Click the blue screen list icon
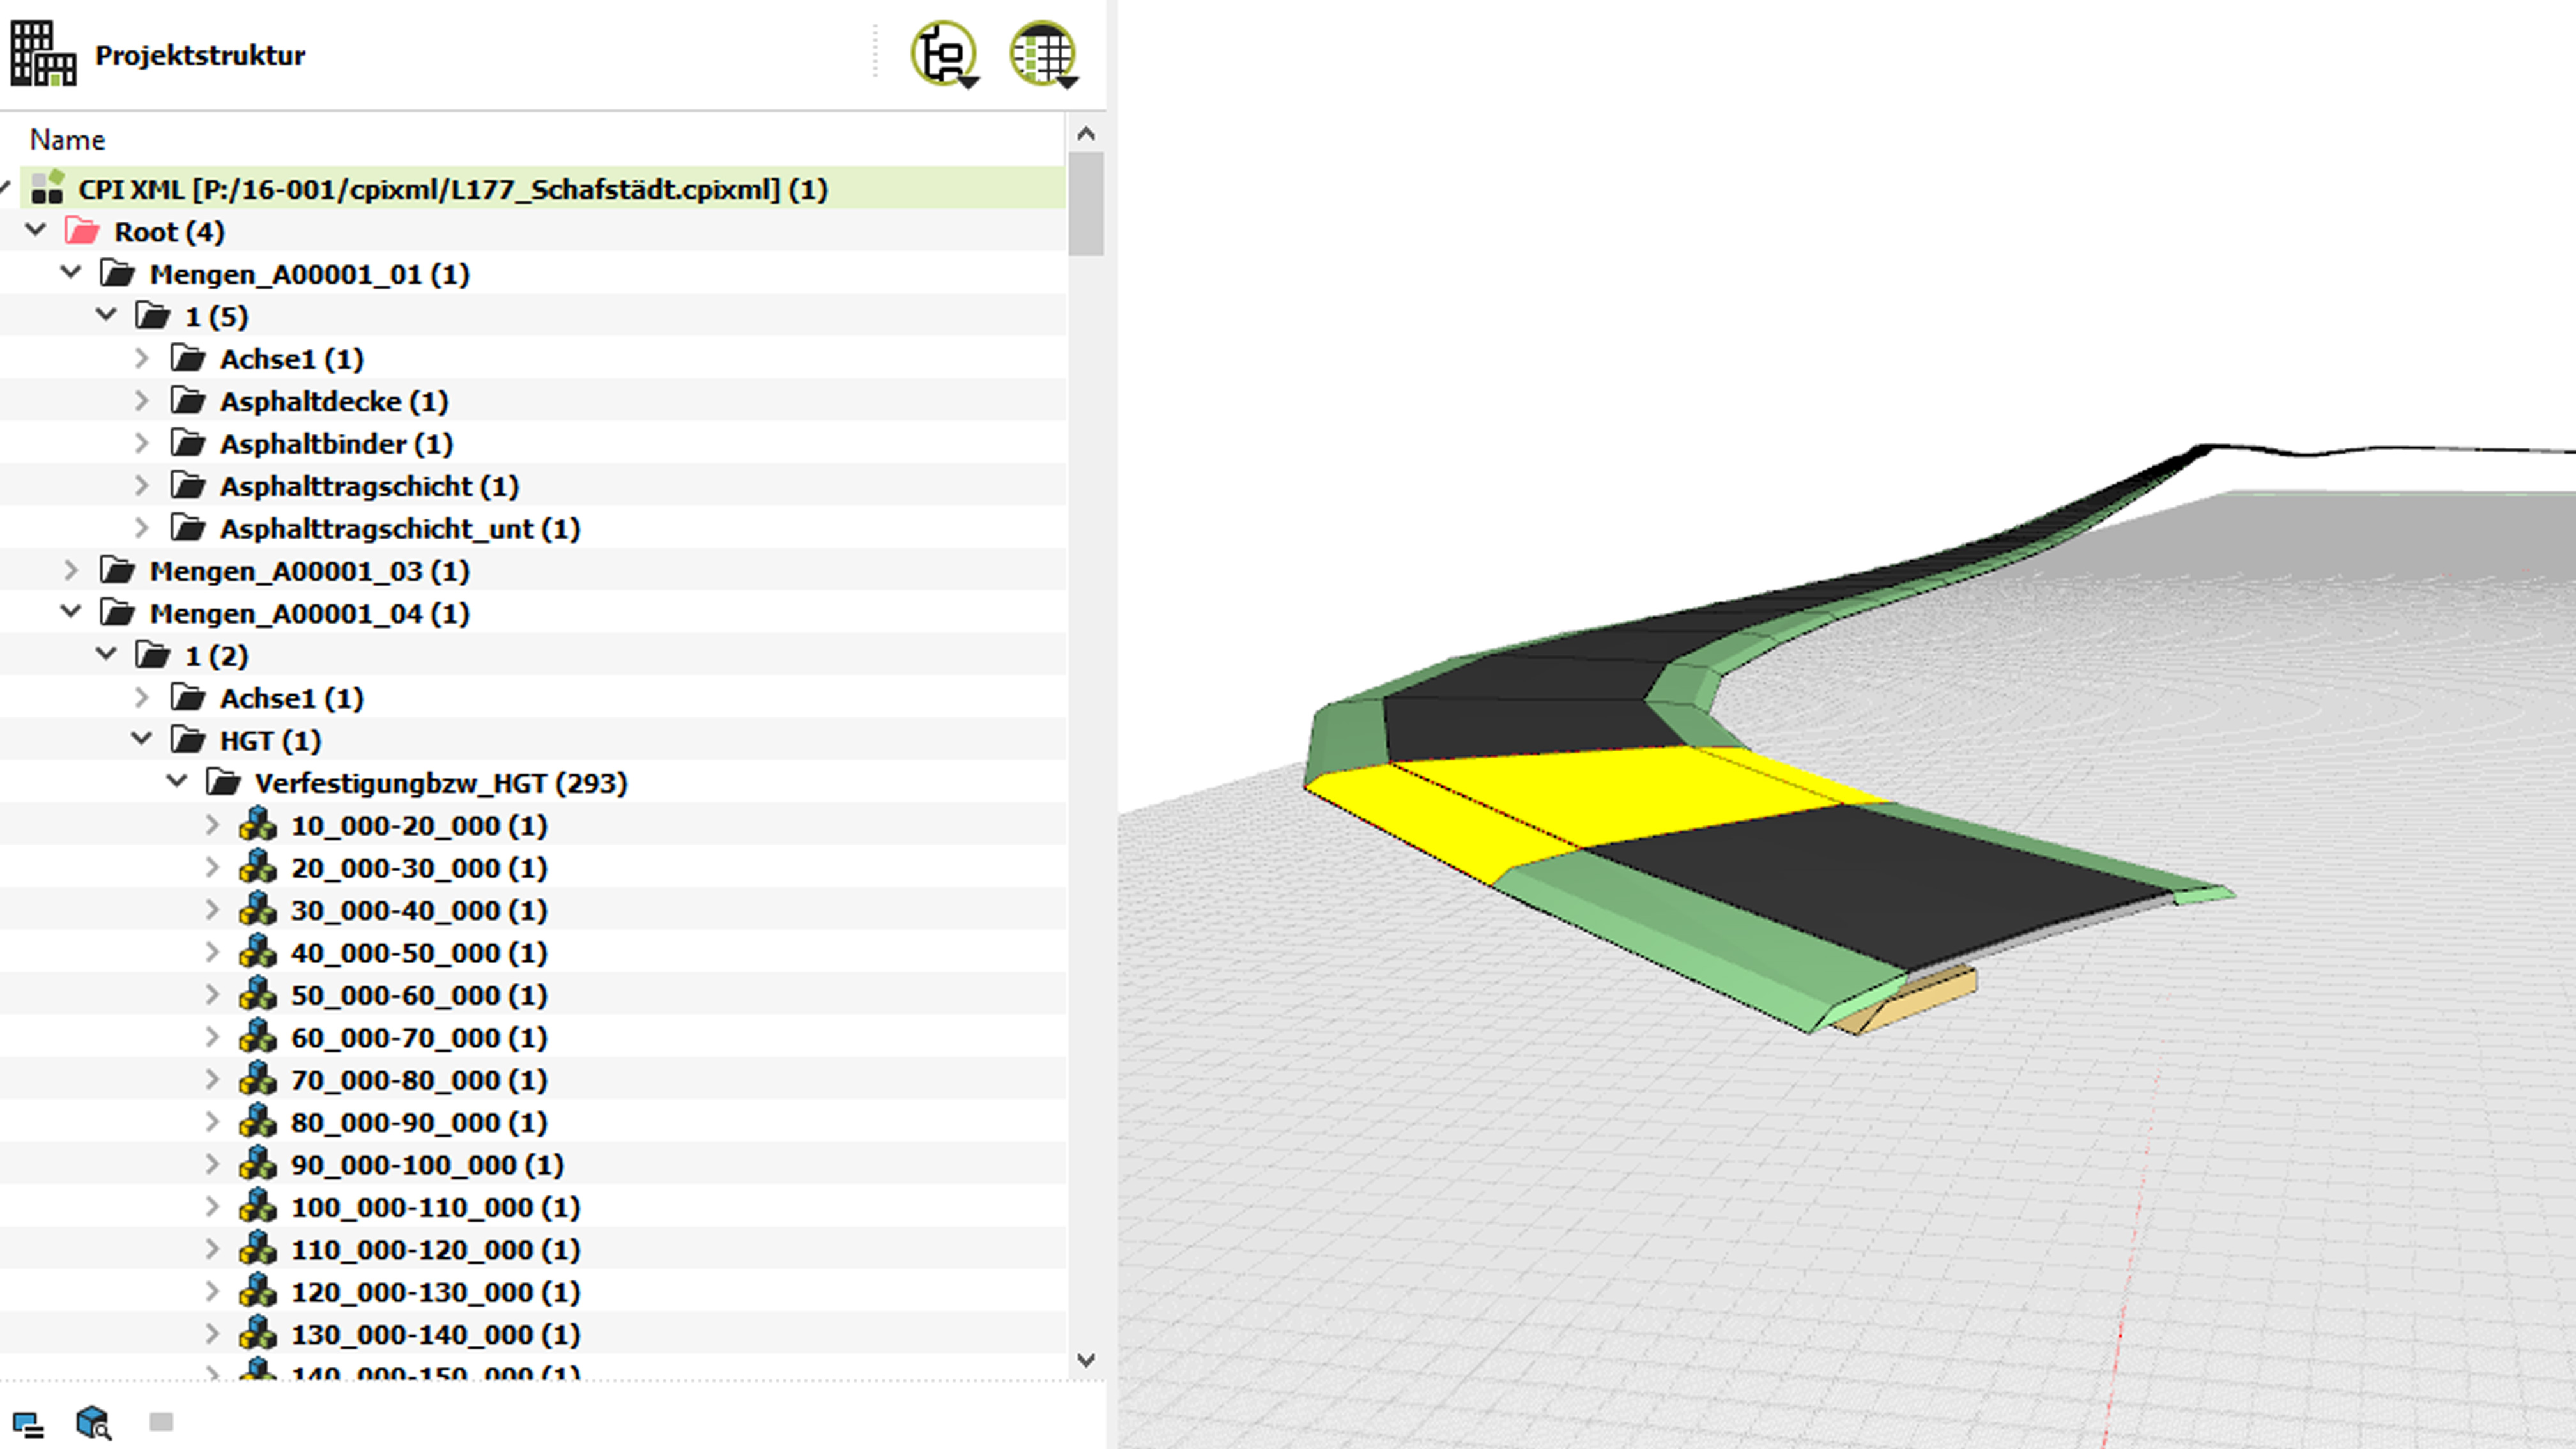 pos(27,1424)
